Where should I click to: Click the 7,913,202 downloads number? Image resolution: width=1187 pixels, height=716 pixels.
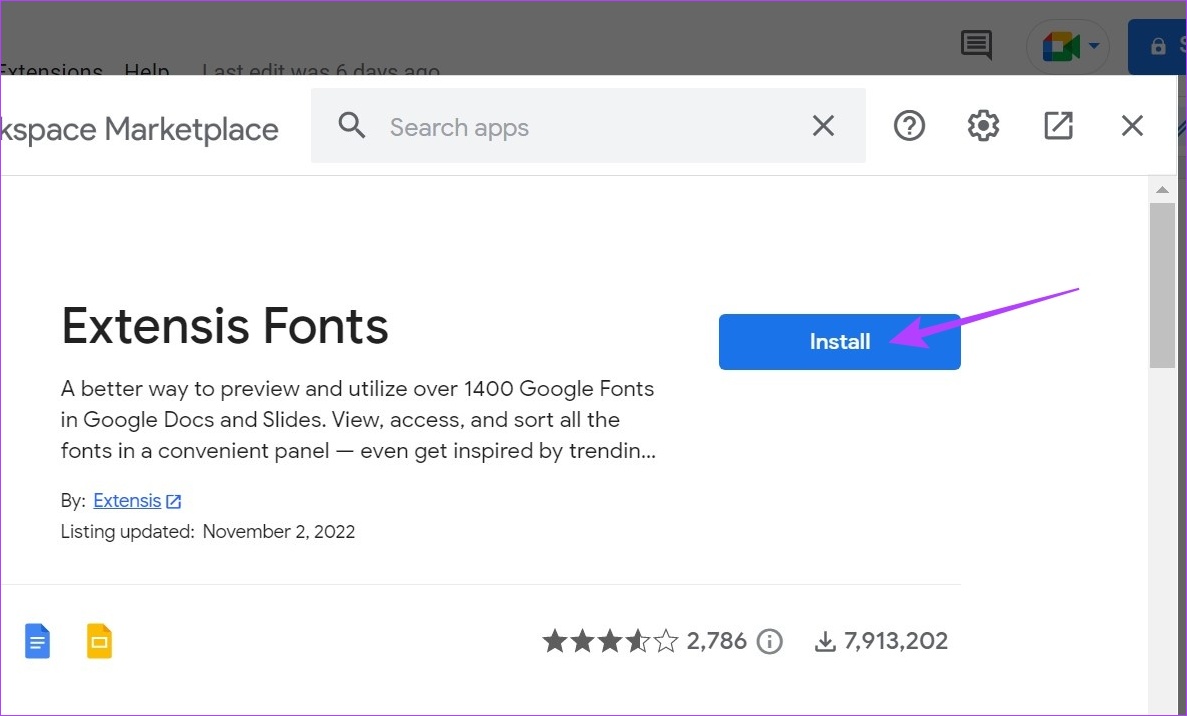[896, 642]
